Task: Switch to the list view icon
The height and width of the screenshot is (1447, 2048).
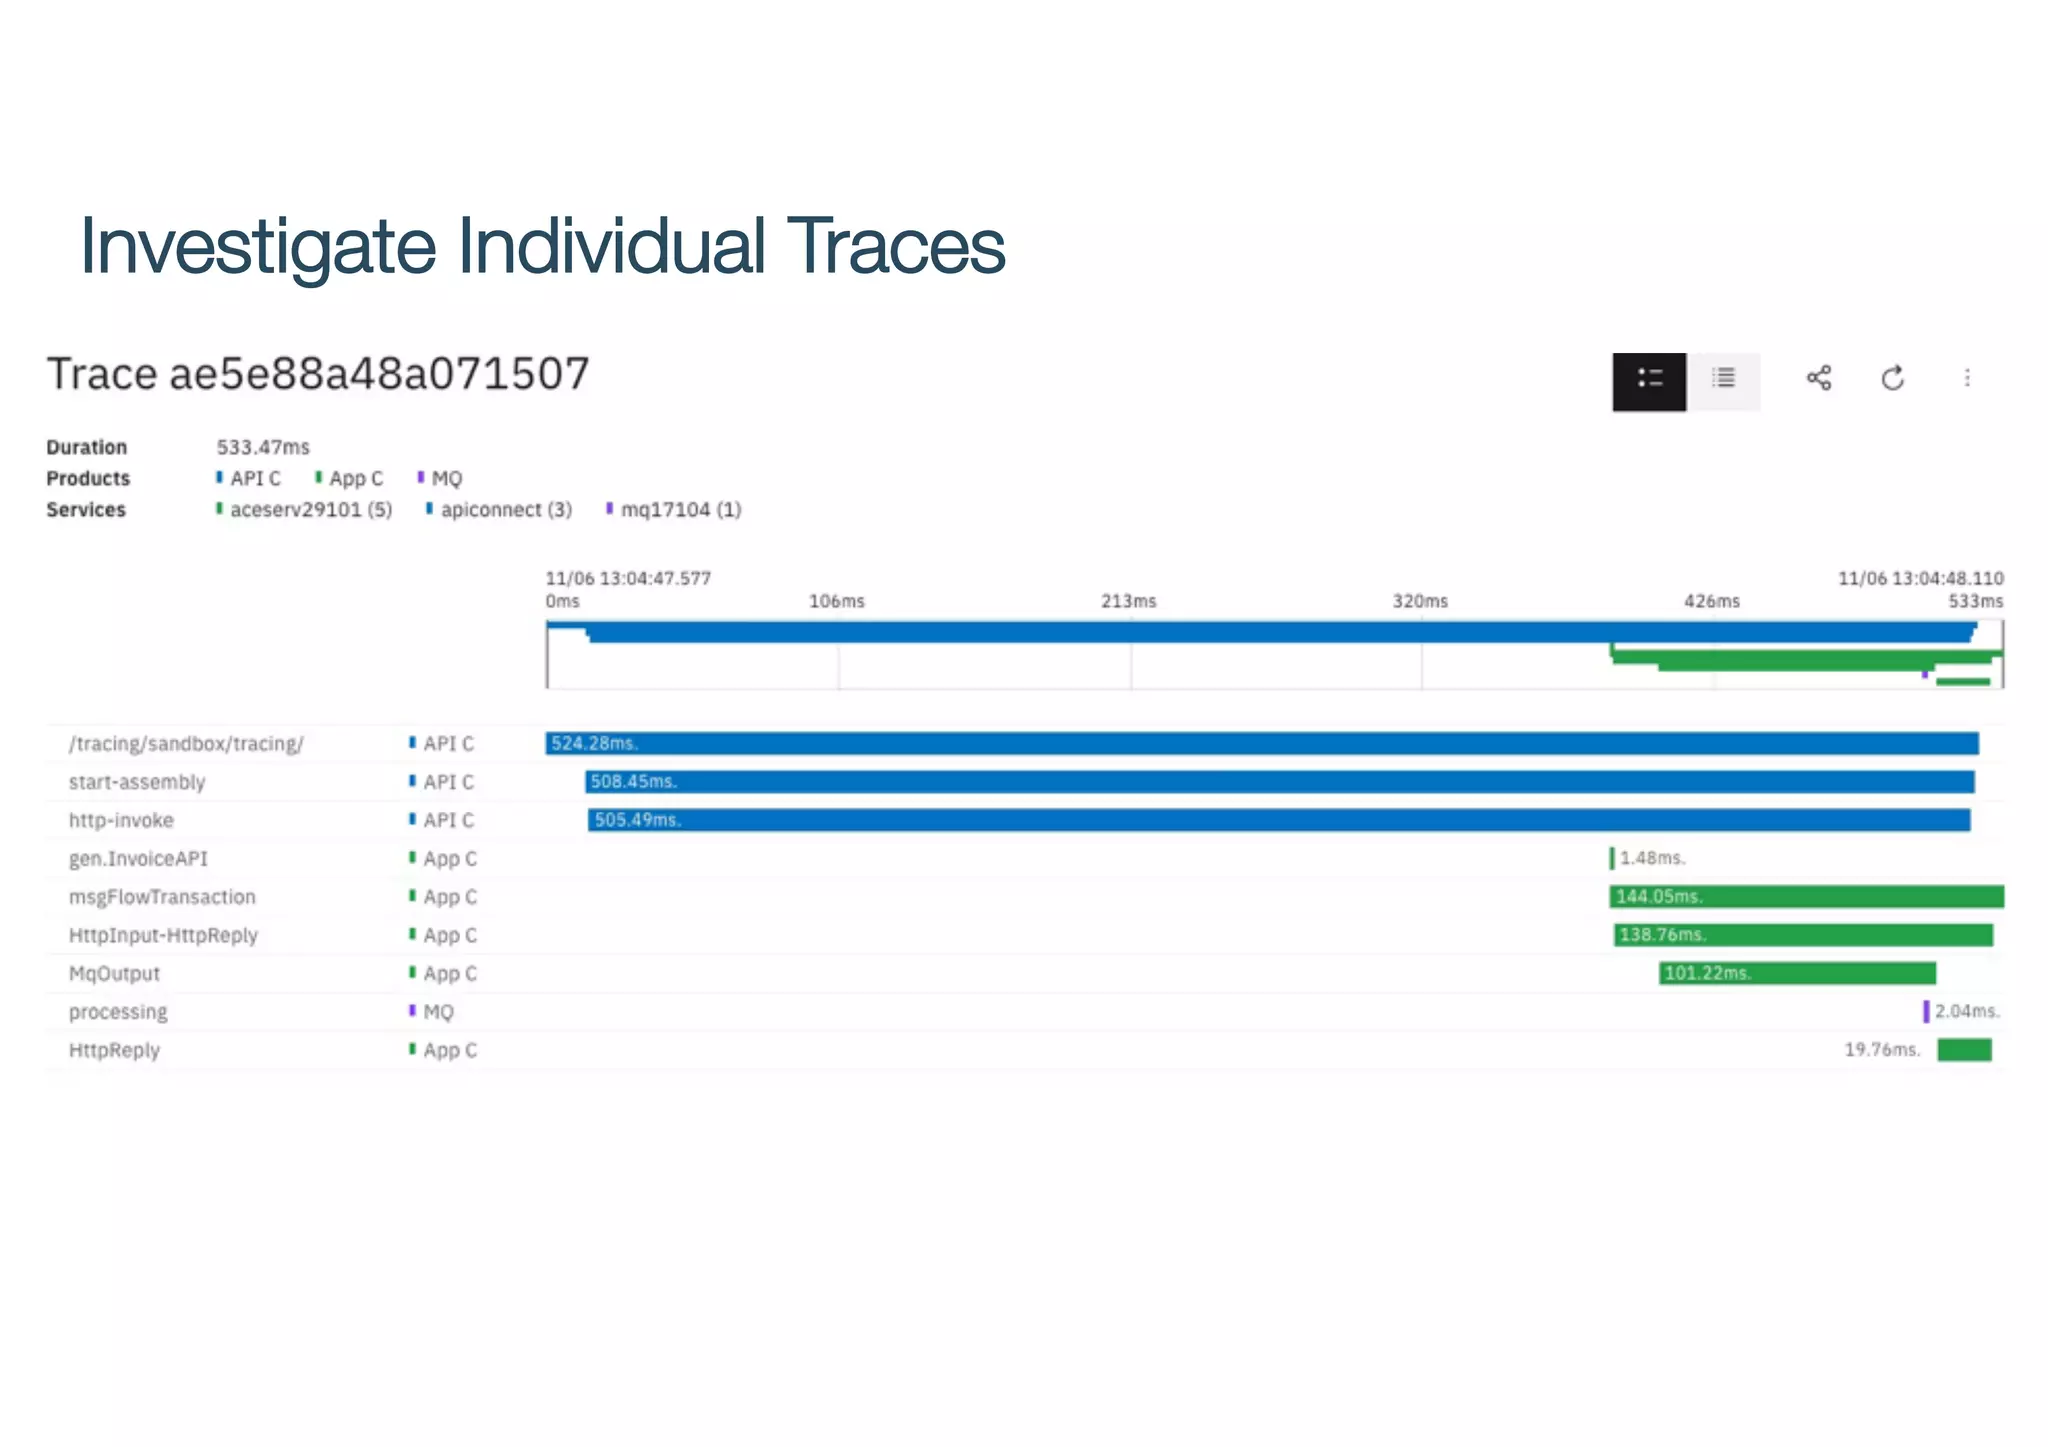Action: point(1723,381)
